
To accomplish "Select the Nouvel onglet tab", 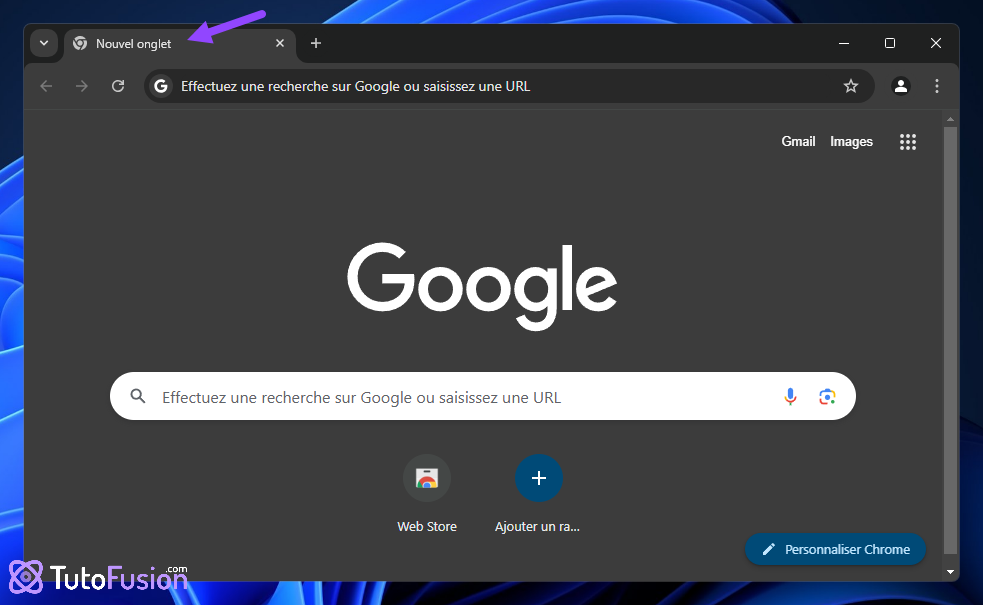I will coord(179,43).
